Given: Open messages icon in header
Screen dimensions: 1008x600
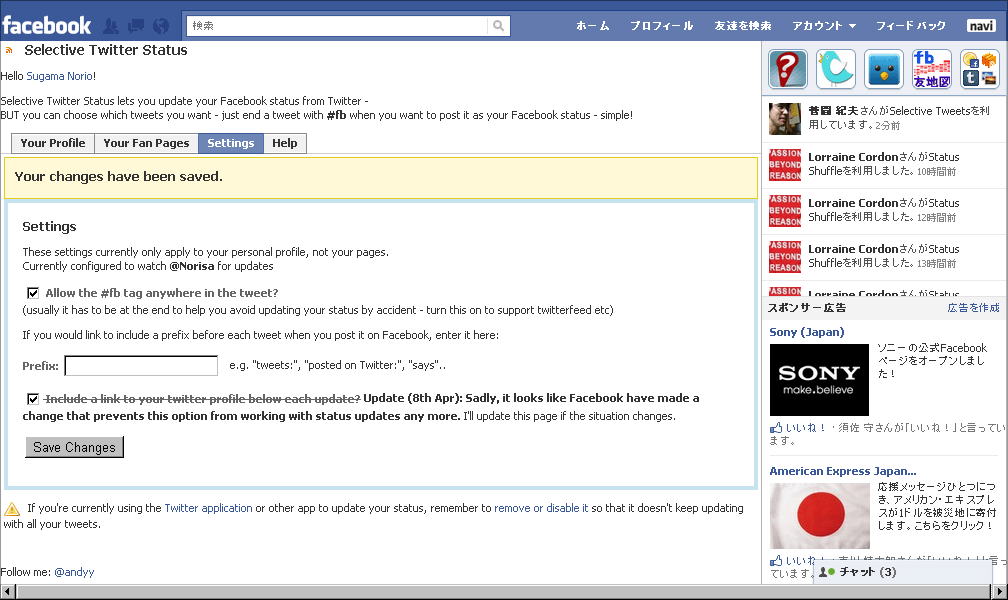Looking at the screenshot, I should pos(136,26).
